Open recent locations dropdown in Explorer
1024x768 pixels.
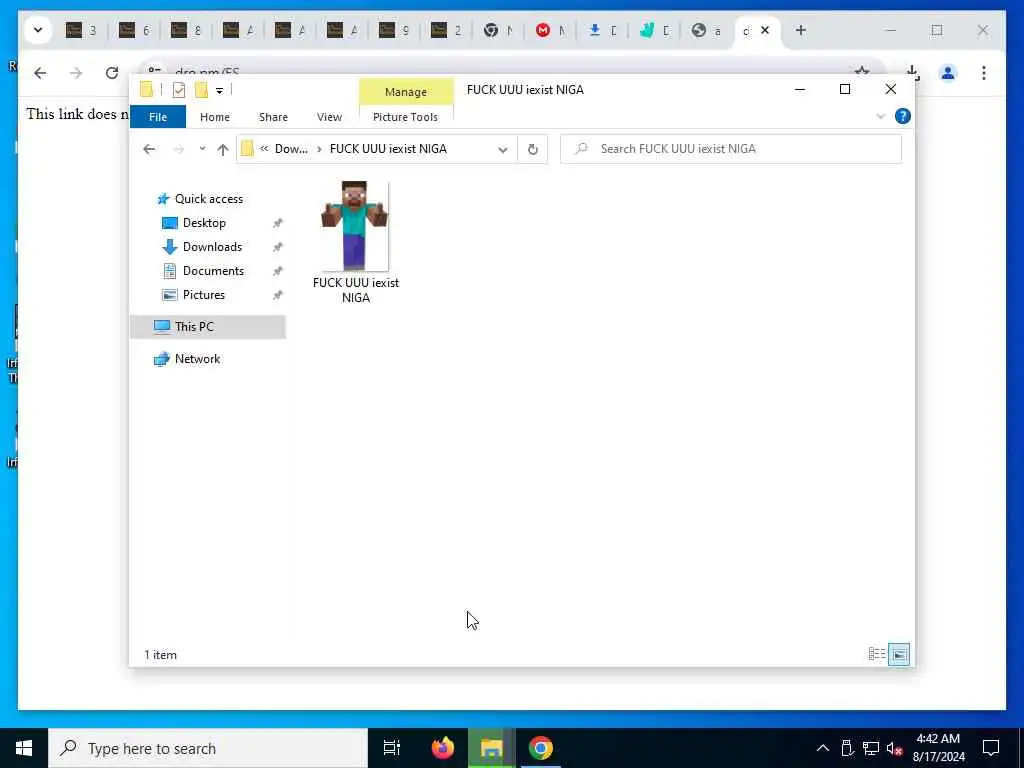coord(202,149)
